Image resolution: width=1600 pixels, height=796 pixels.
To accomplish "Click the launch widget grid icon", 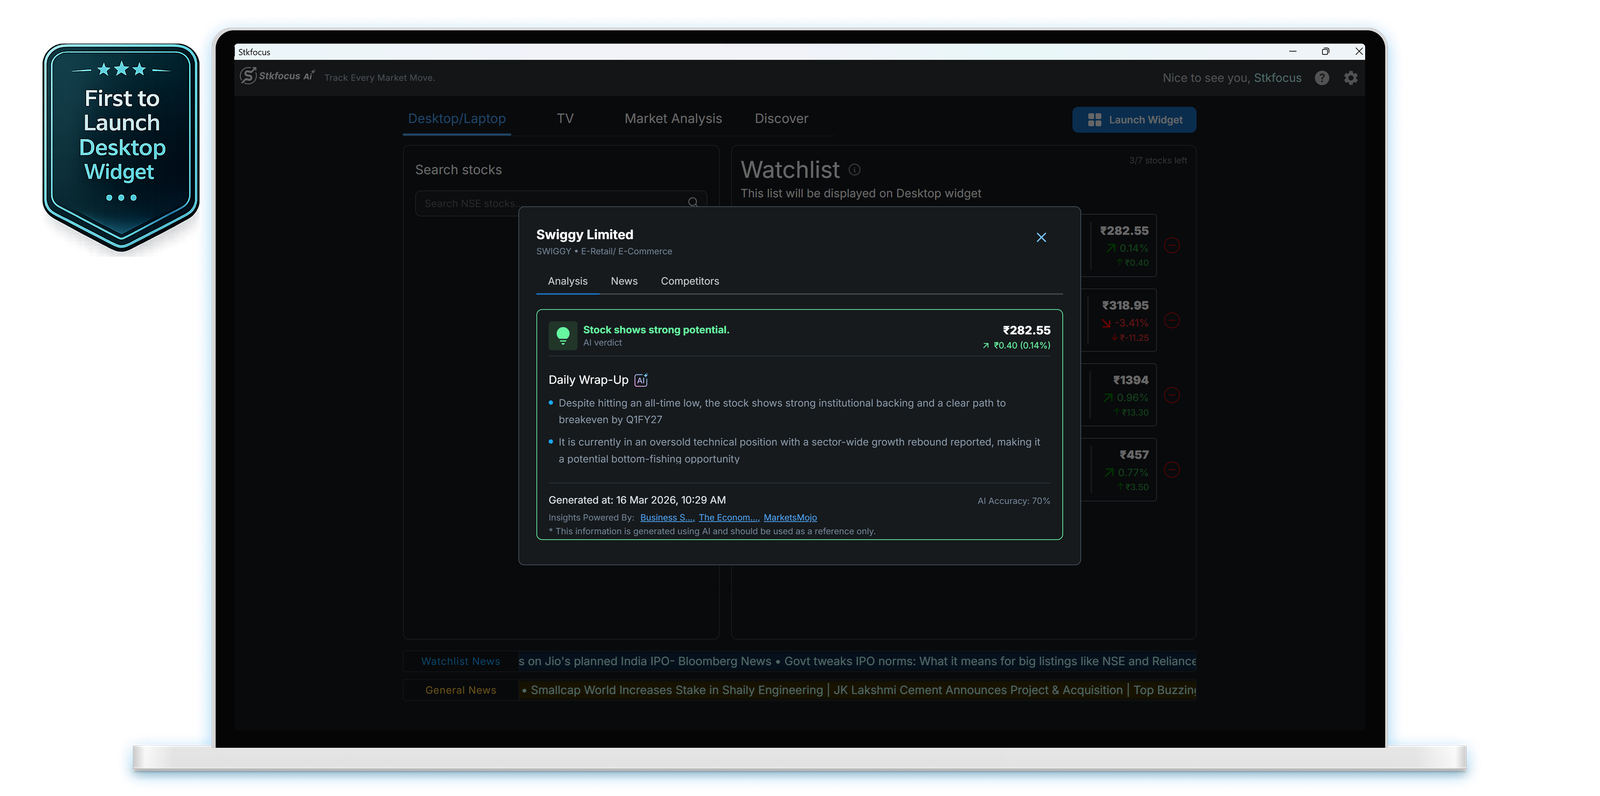I will [x=1095, y=120].
